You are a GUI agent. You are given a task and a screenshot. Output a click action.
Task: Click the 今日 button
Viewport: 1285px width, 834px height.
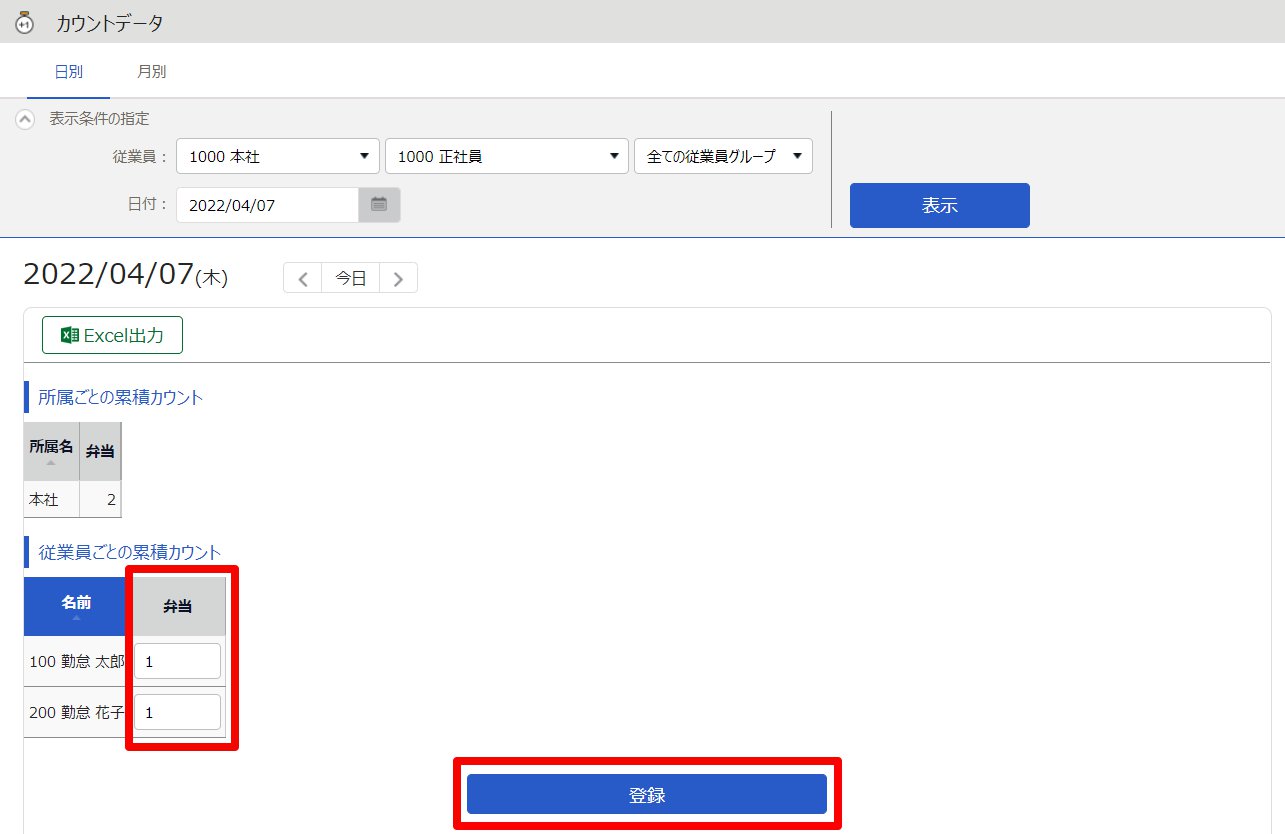351,278
